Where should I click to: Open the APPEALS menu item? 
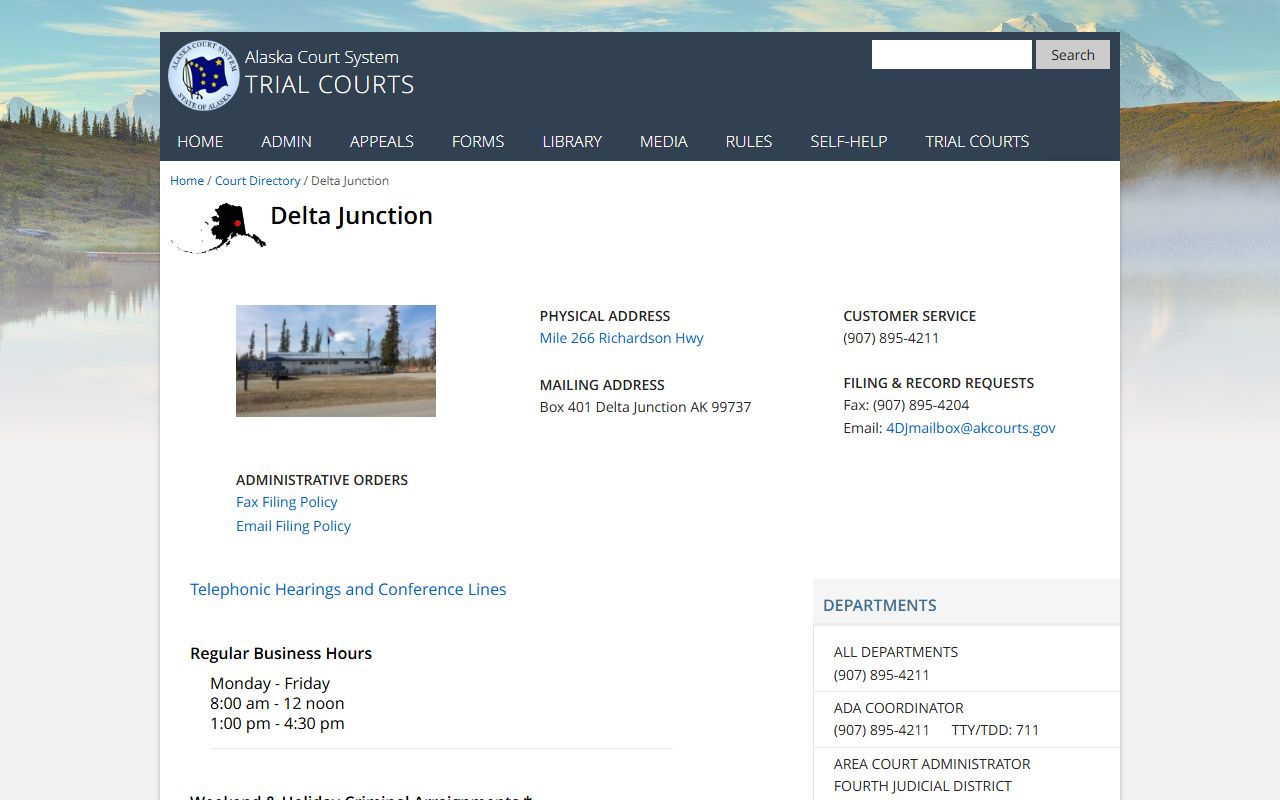coord(382,141)
